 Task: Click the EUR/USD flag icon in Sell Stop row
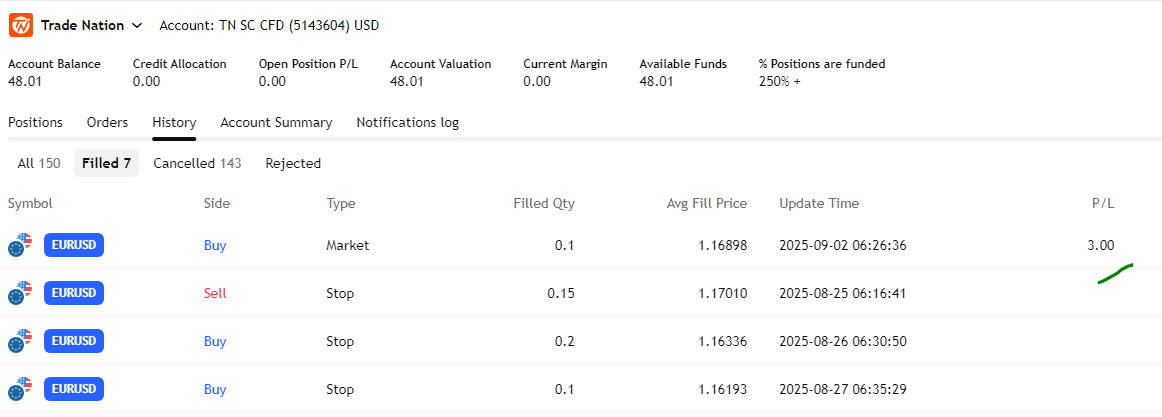[20, 294]
